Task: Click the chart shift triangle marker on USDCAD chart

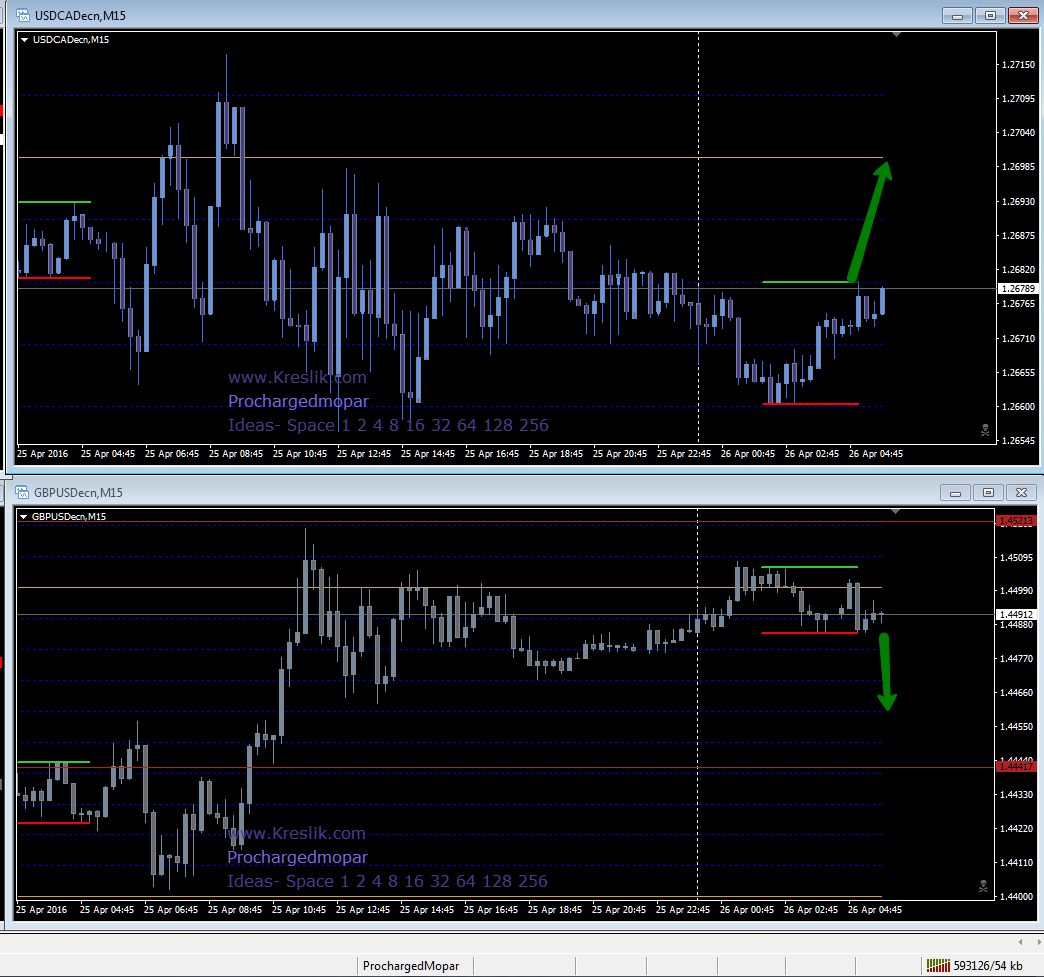Action: coord(896,34)
